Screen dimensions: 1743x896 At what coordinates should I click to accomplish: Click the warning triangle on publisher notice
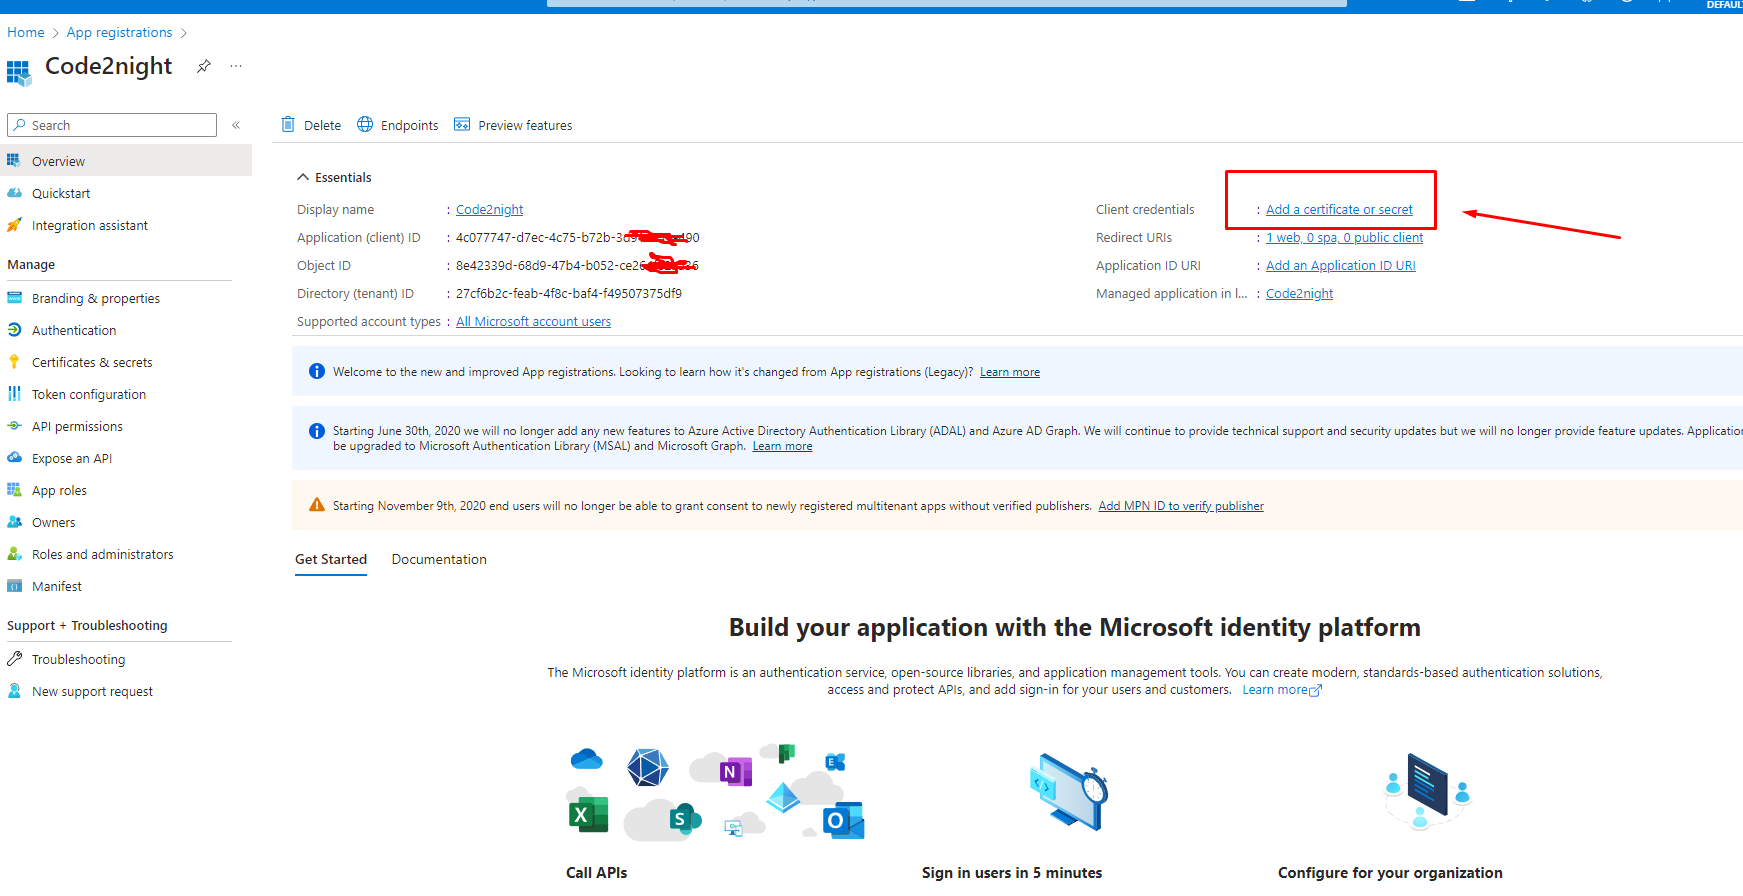[317, 505]
